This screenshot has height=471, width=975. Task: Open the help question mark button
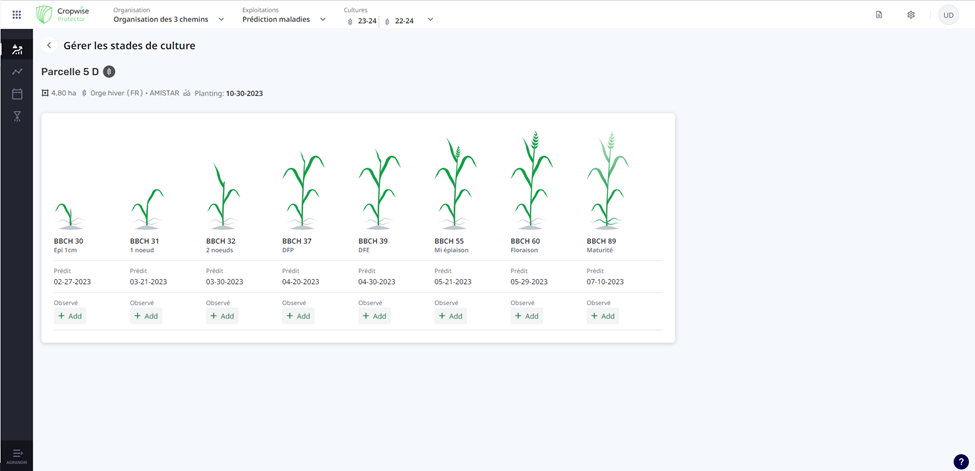(960, 461)
